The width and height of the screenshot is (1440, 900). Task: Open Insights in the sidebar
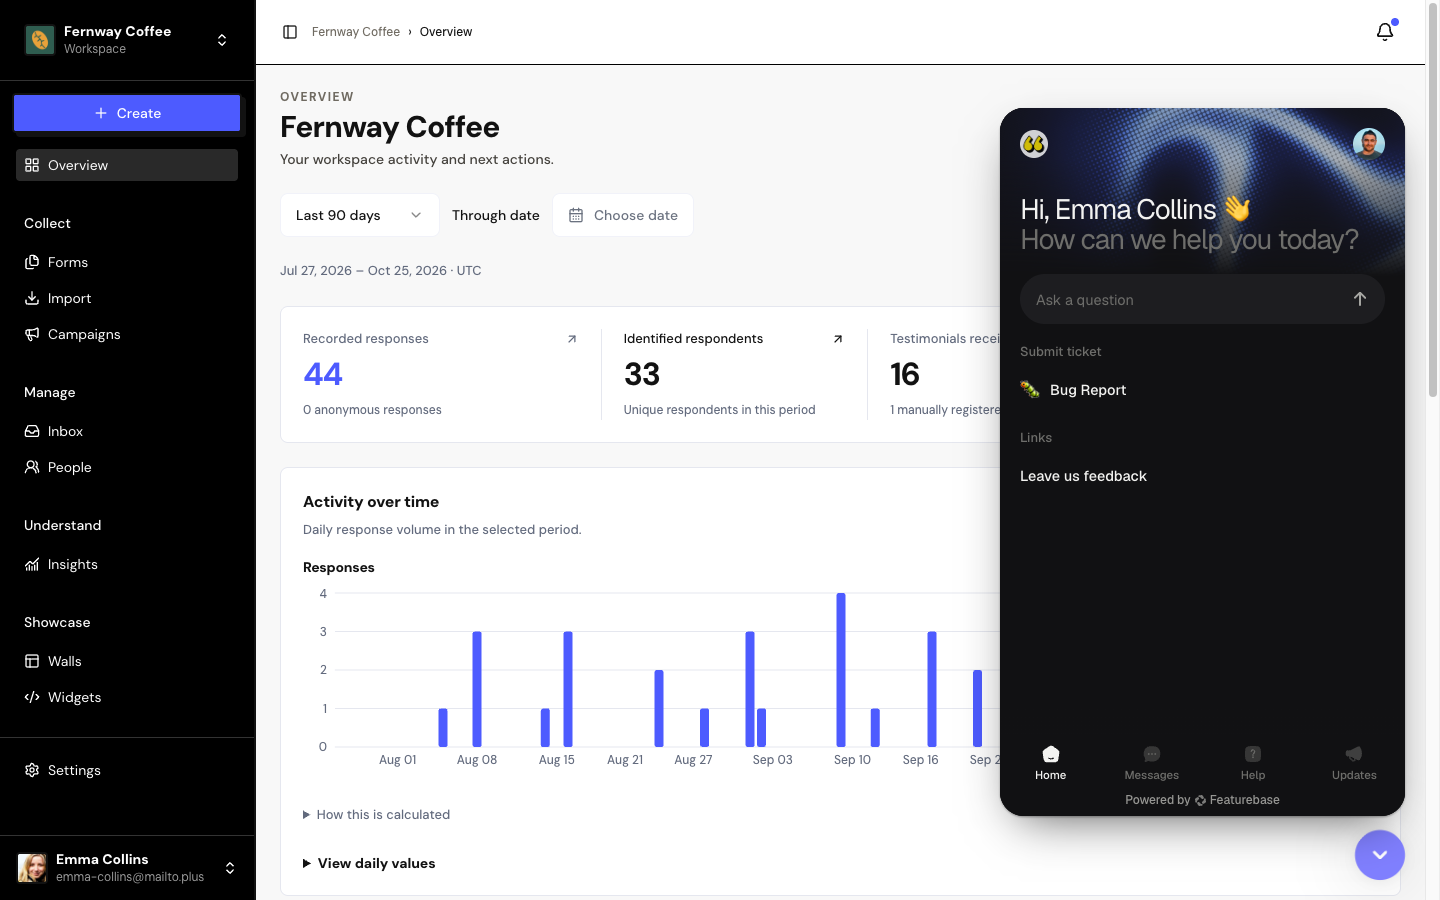[x=127, y=564]
